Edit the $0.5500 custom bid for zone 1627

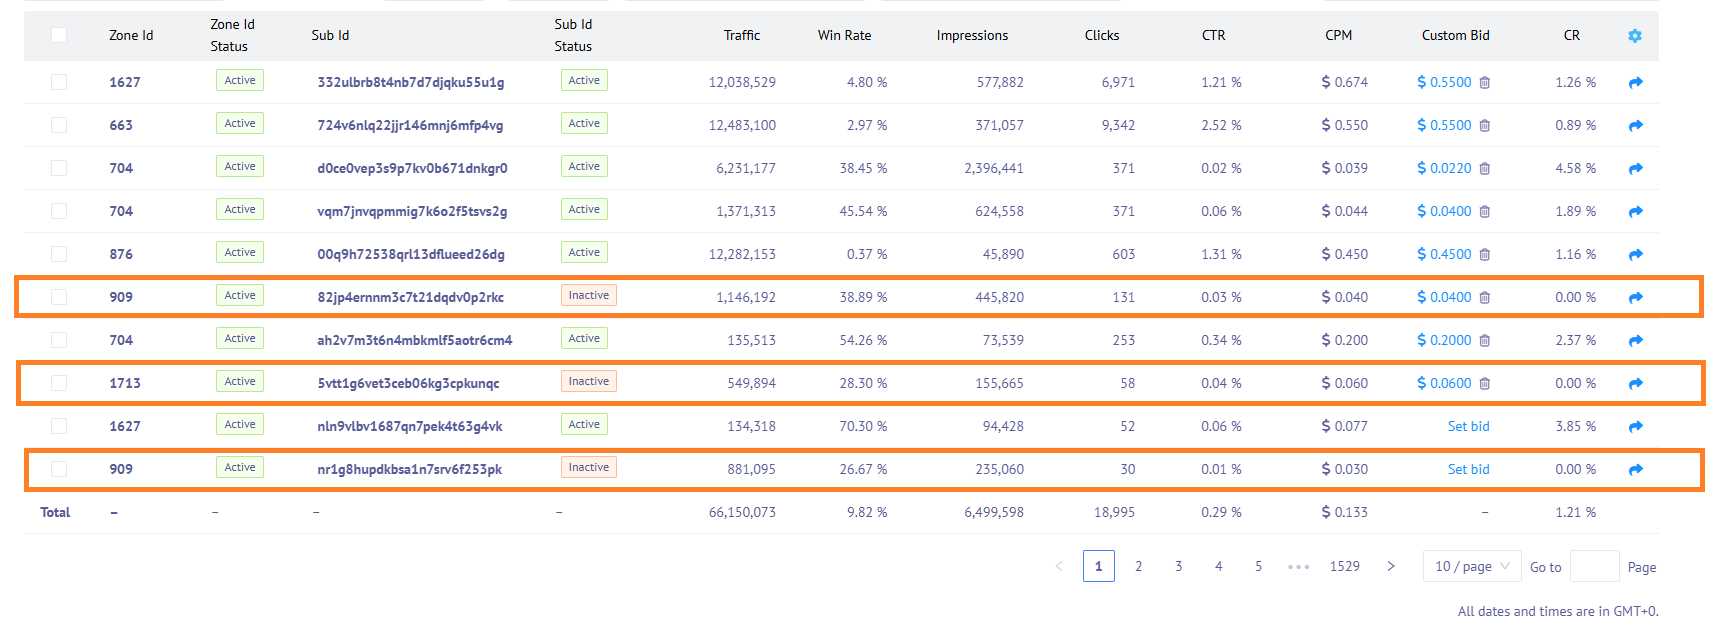pyautogui.click(x=1444, y=82)
